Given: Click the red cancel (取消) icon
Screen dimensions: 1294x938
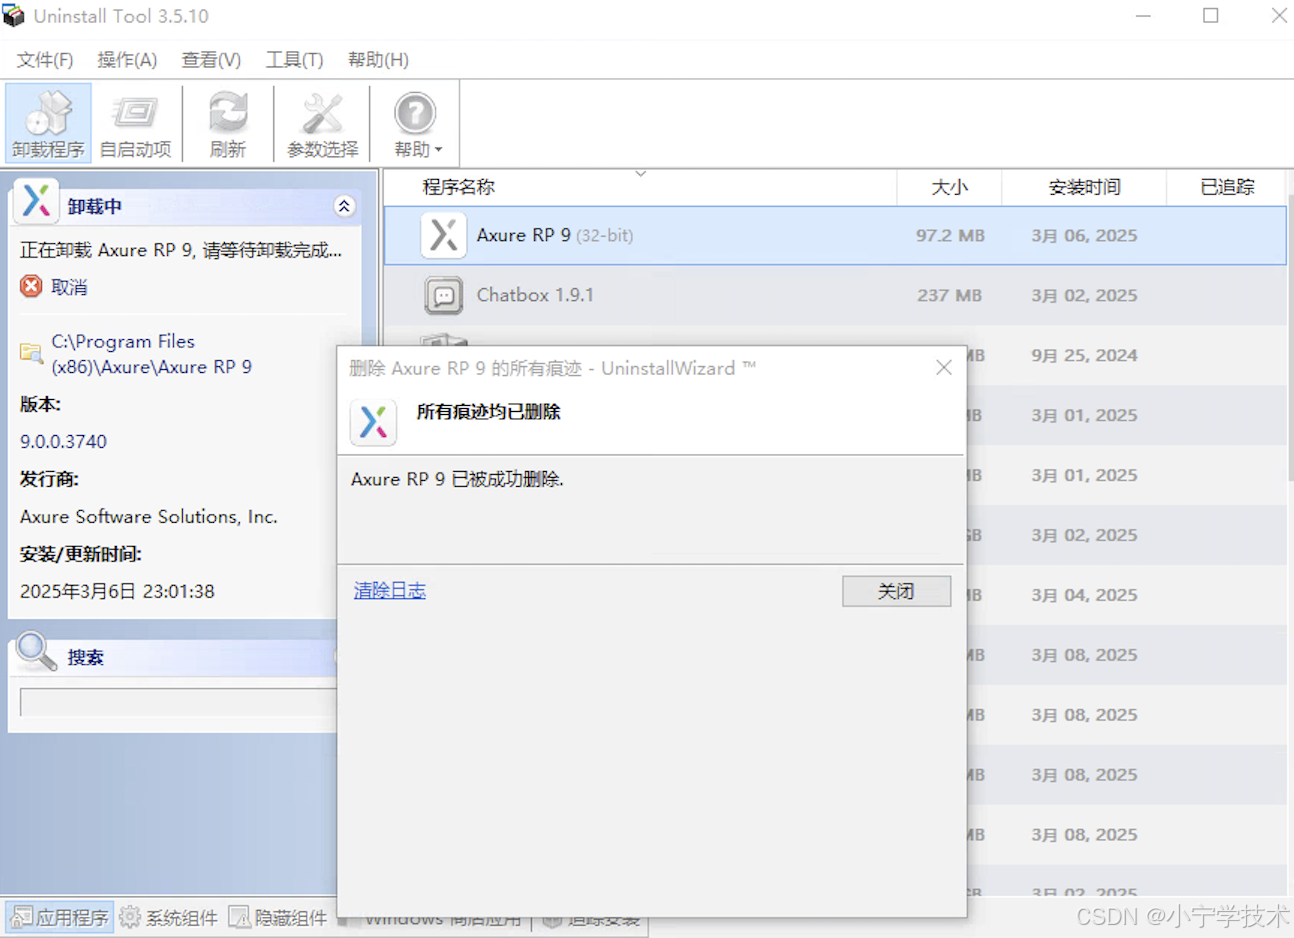Looking at the screenshot, I should pyautogui.click(x=31, y=286).
